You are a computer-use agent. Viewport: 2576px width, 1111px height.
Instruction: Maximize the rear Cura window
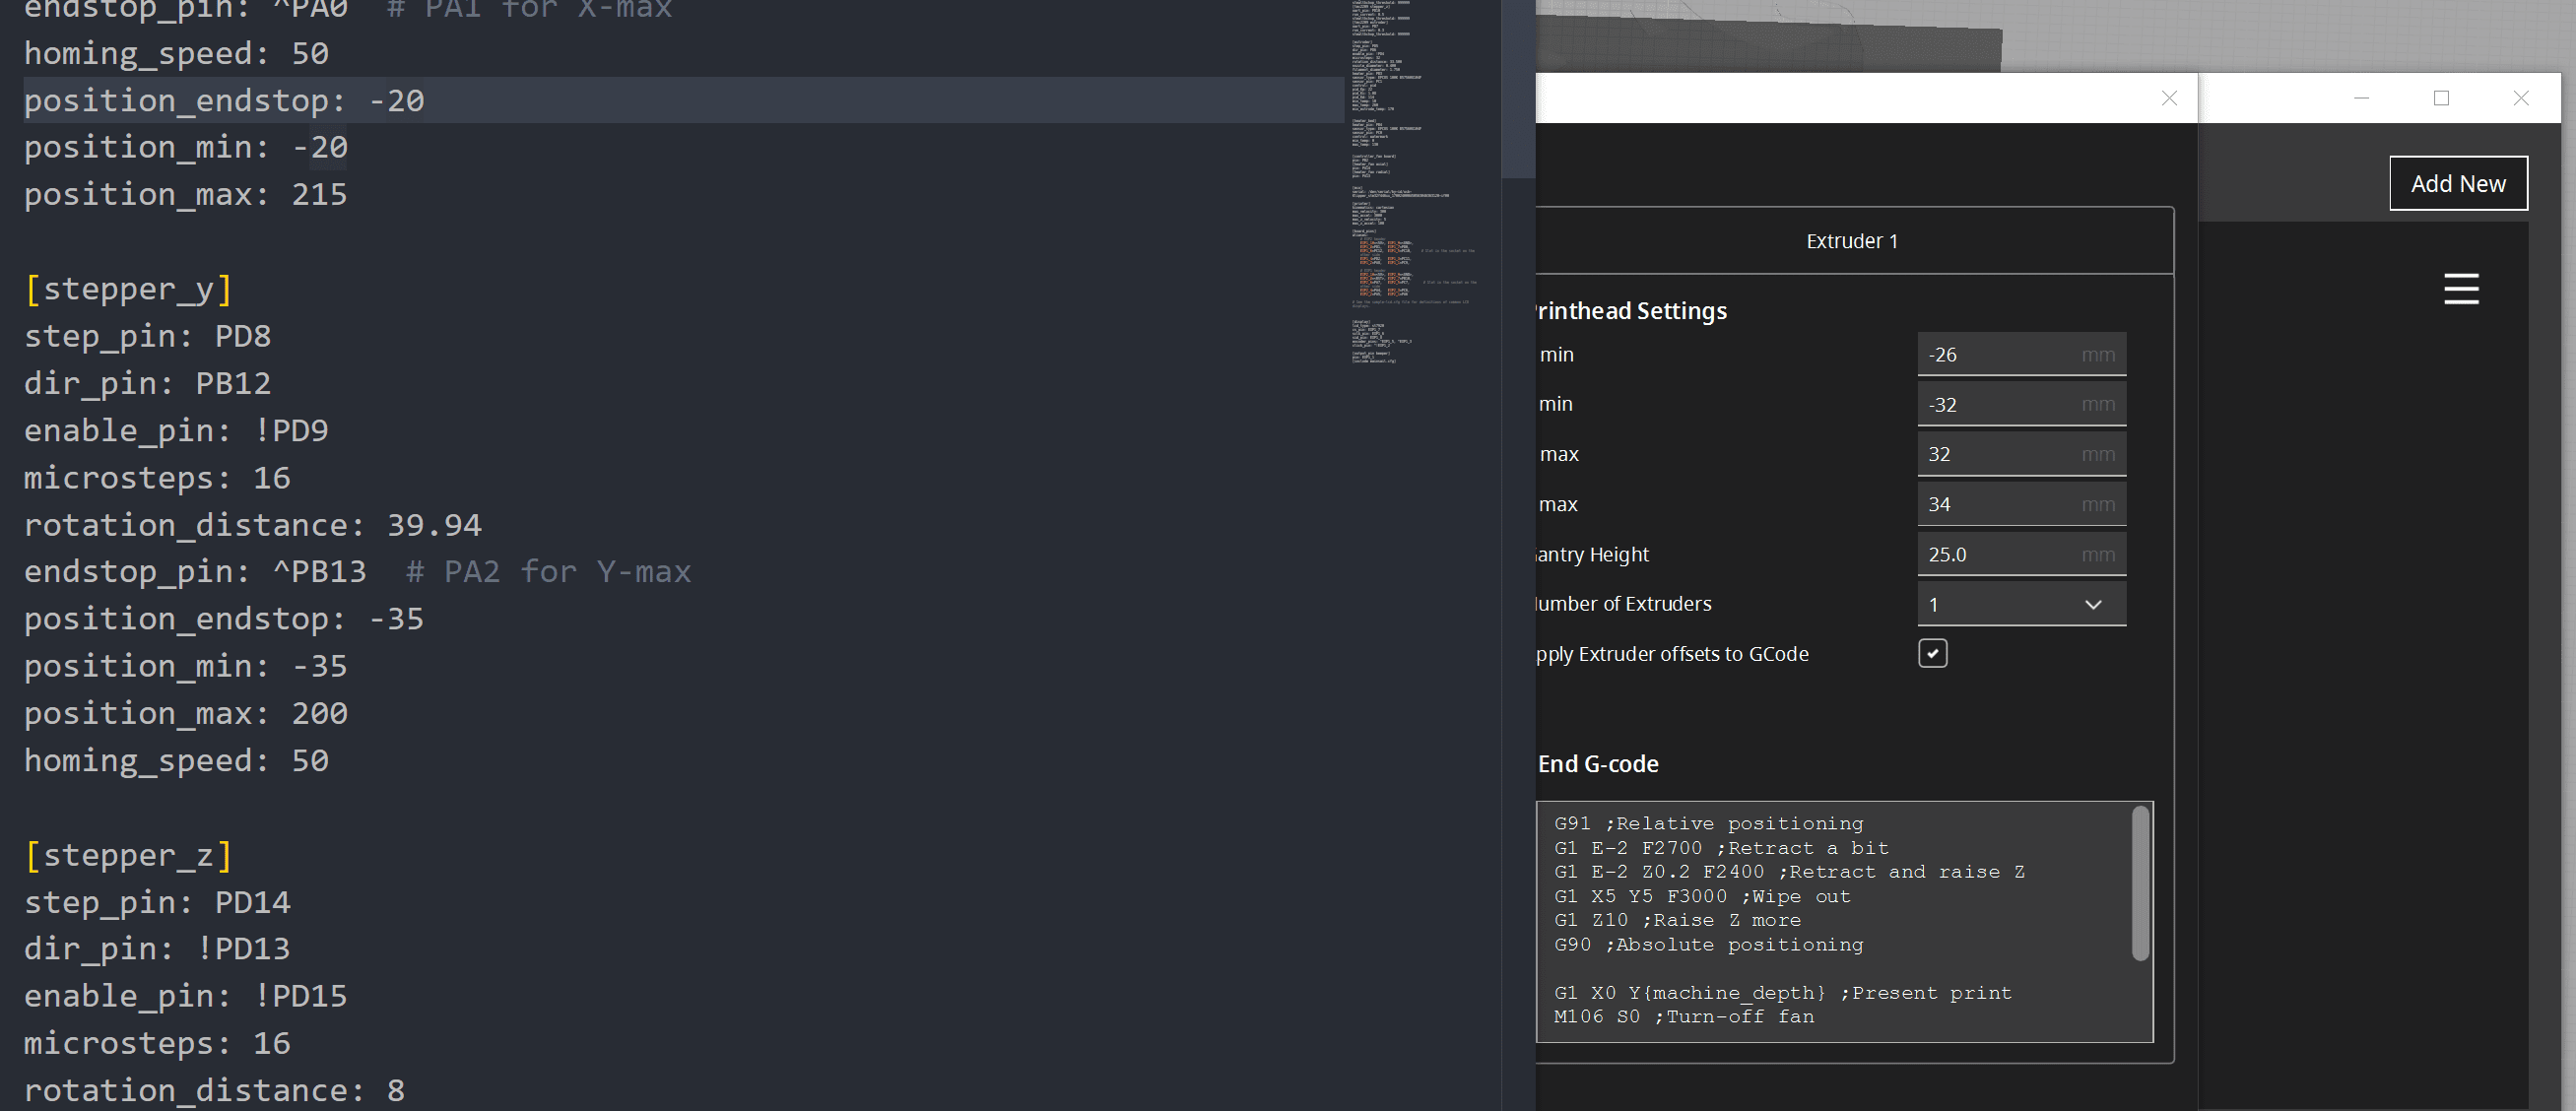click(x=2441, y=98)
